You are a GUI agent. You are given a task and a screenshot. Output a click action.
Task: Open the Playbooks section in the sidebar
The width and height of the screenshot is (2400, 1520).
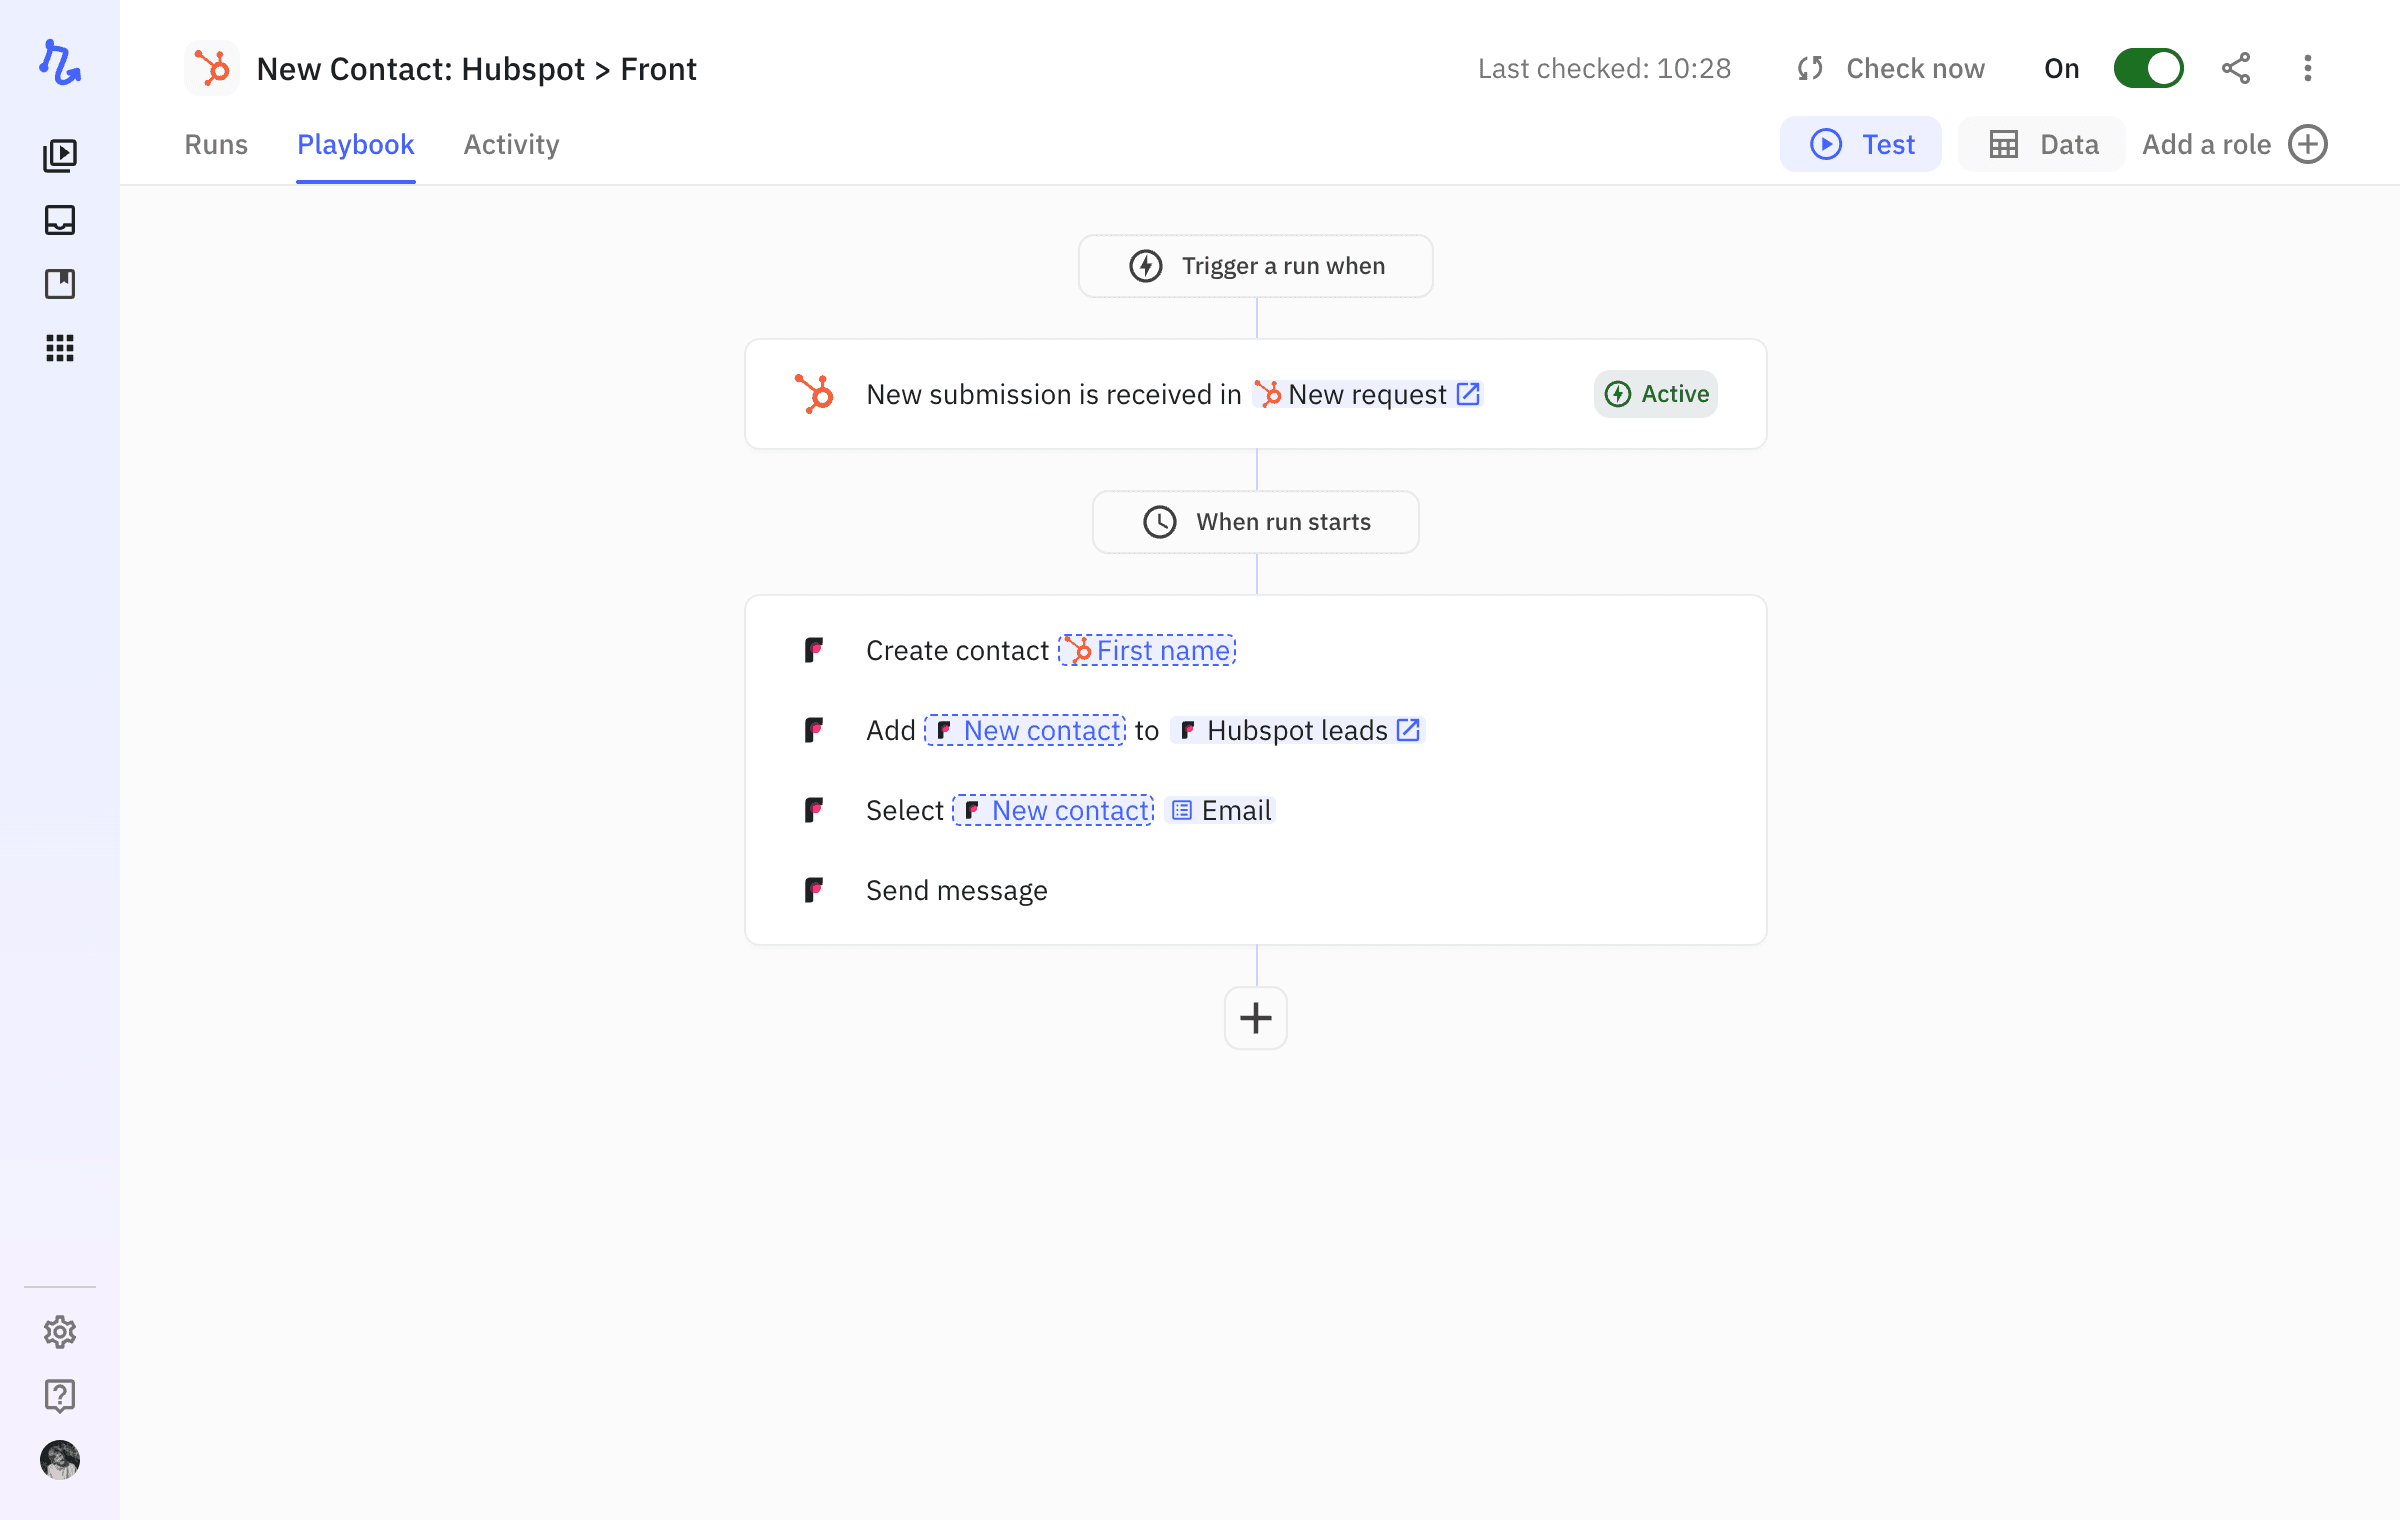pos(60,155)
